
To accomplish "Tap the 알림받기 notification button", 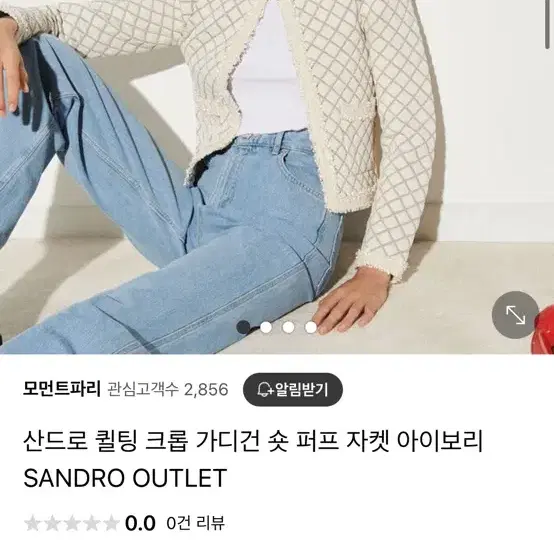I will (293, 389).
